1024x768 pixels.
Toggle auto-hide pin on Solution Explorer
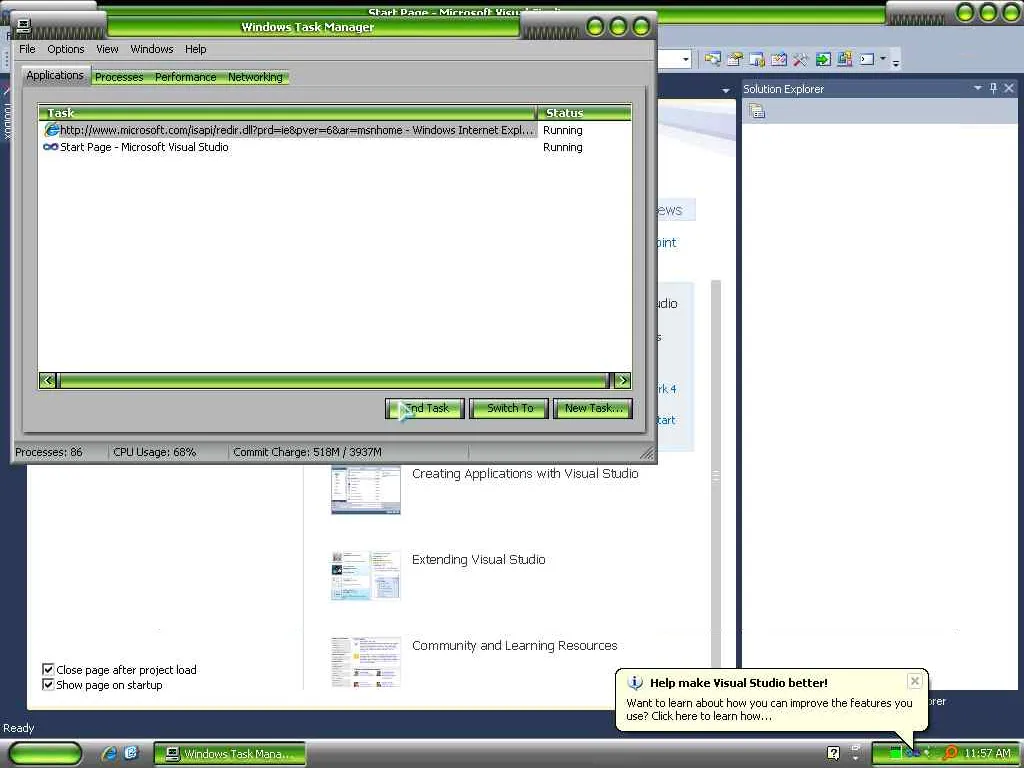pos(993,88)
